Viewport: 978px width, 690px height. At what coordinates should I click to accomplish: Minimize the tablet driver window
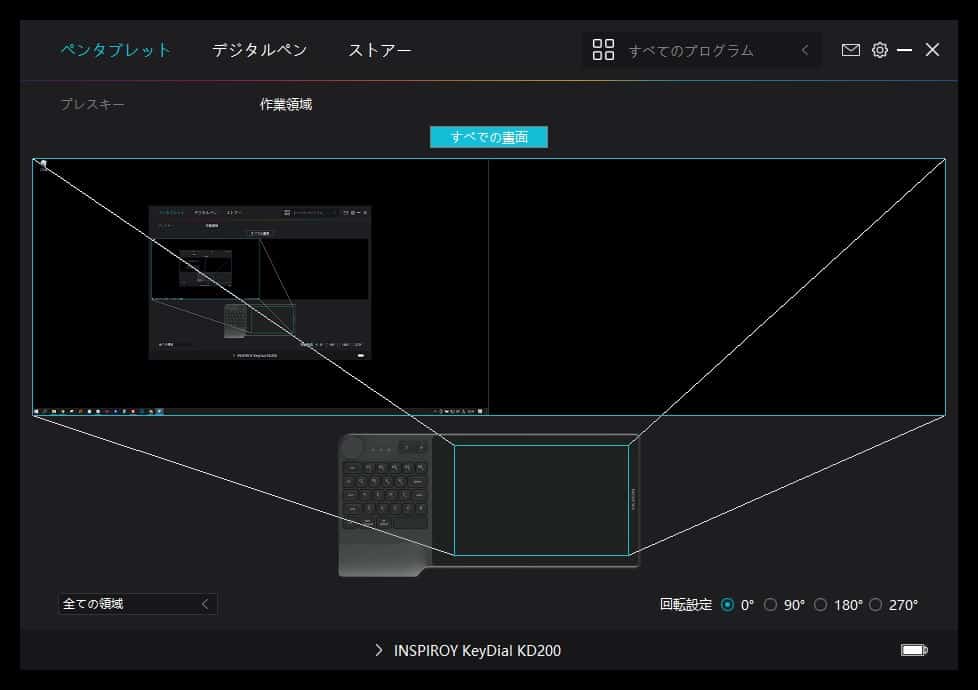(x=904, y=50)
